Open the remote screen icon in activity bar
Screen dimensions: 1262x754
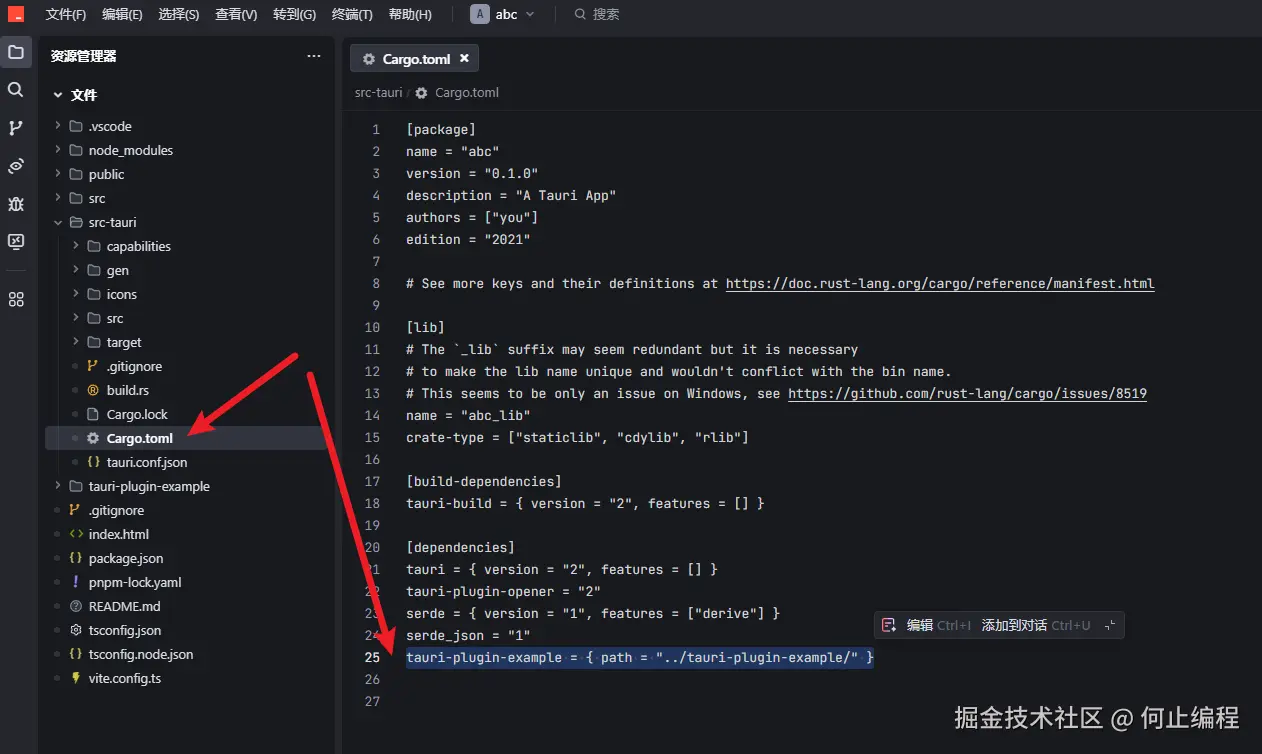click(x=16, y=242)
